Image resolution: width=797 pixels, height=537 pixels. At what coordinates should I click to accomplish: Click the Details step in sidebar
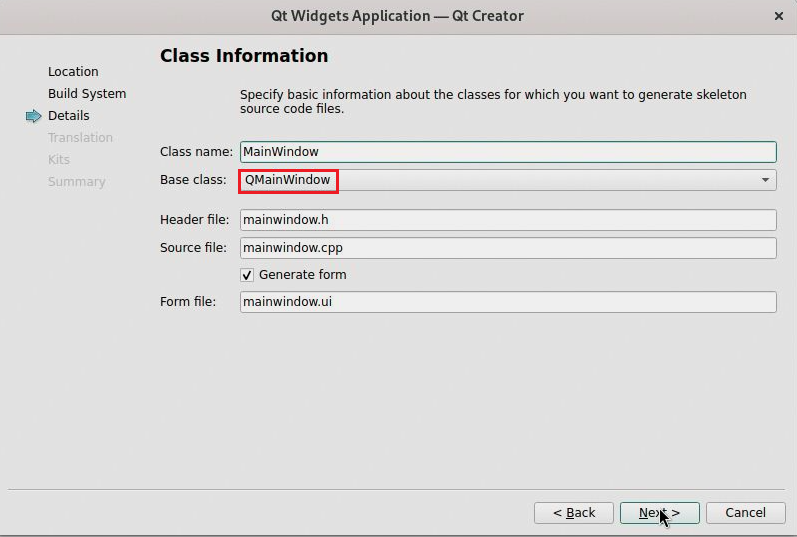[69, 116]
